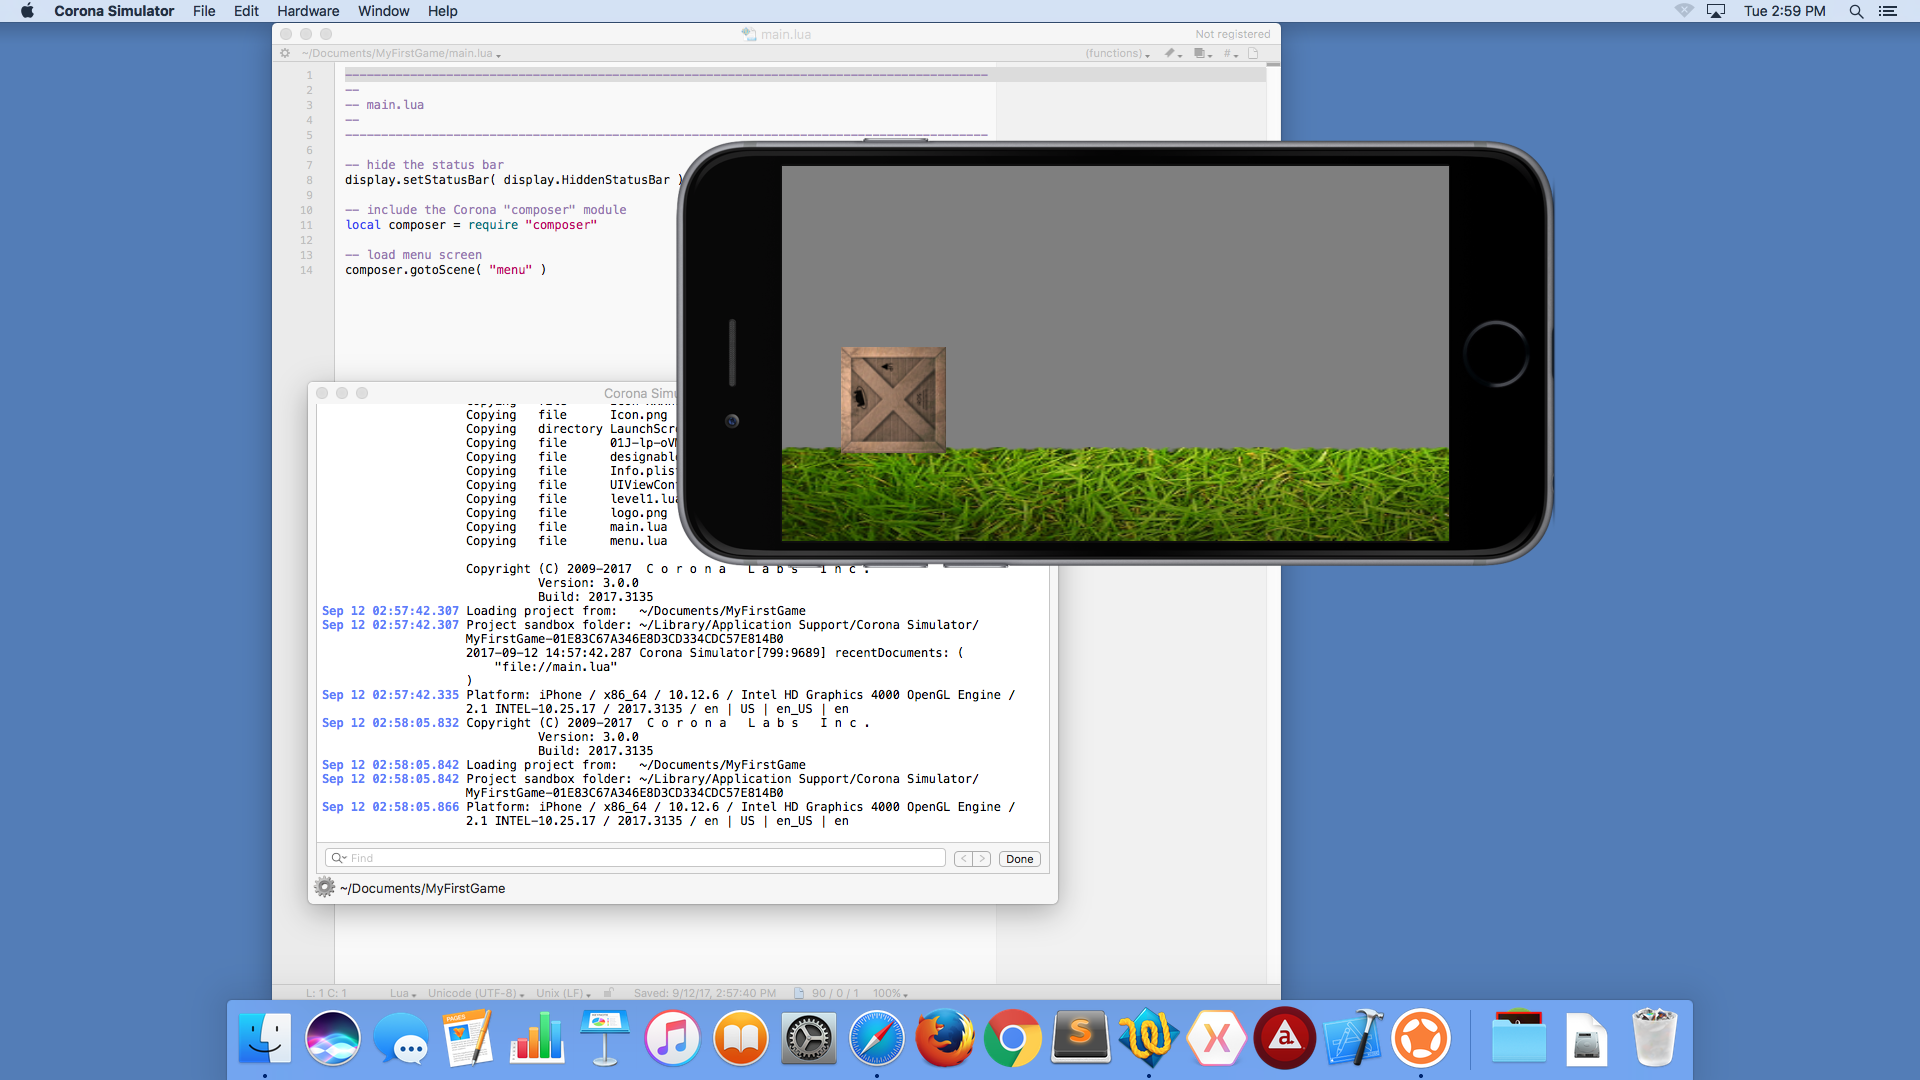Change the Unix (LF) line endings dropdown
Viewport: 1920px width, 1080px height.
tap(563, 993)
